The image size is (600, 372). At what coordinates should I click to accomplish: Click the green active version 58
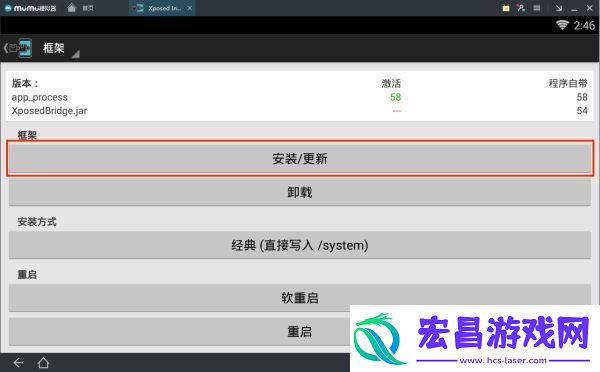pyautogui.click(x=396, y=97)
